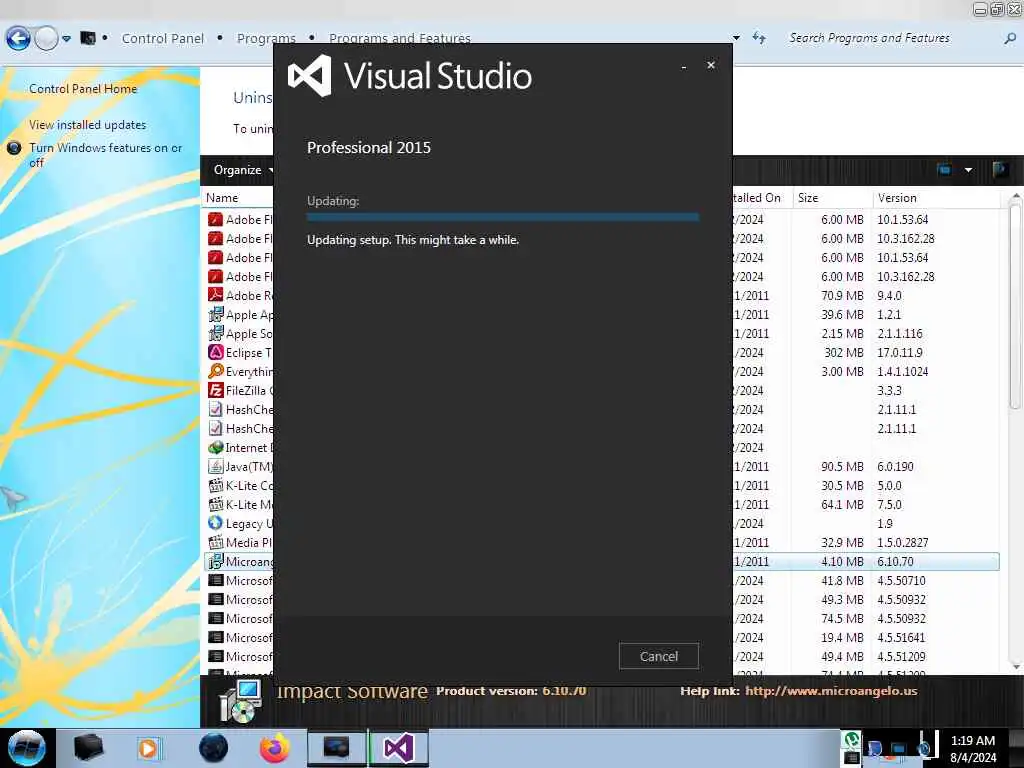Open help via the toolbar help icon
Screen dimensions: 1024x768
1000,170
